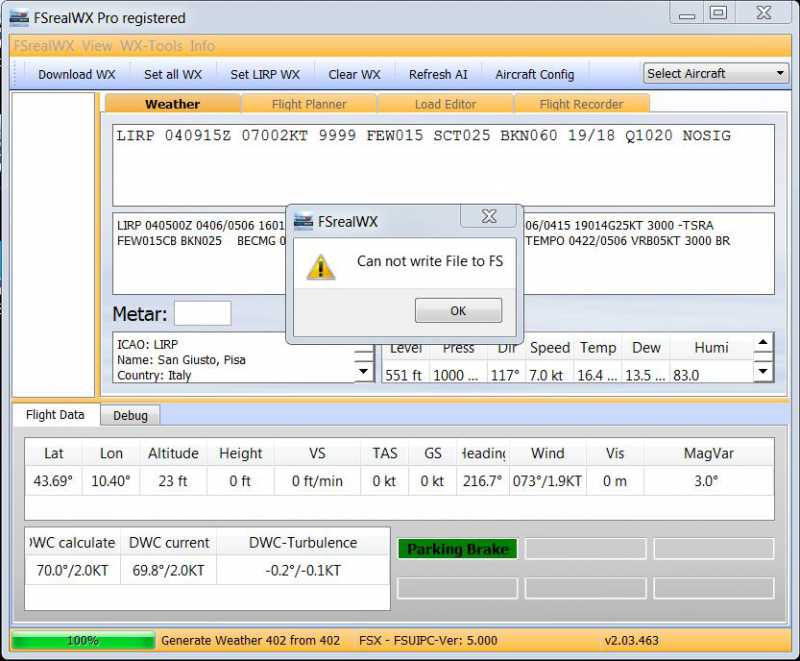The height and width of the screenshot is (661, 800).
Task: Click the TAS column header
Action: click(x=385, y=453)
